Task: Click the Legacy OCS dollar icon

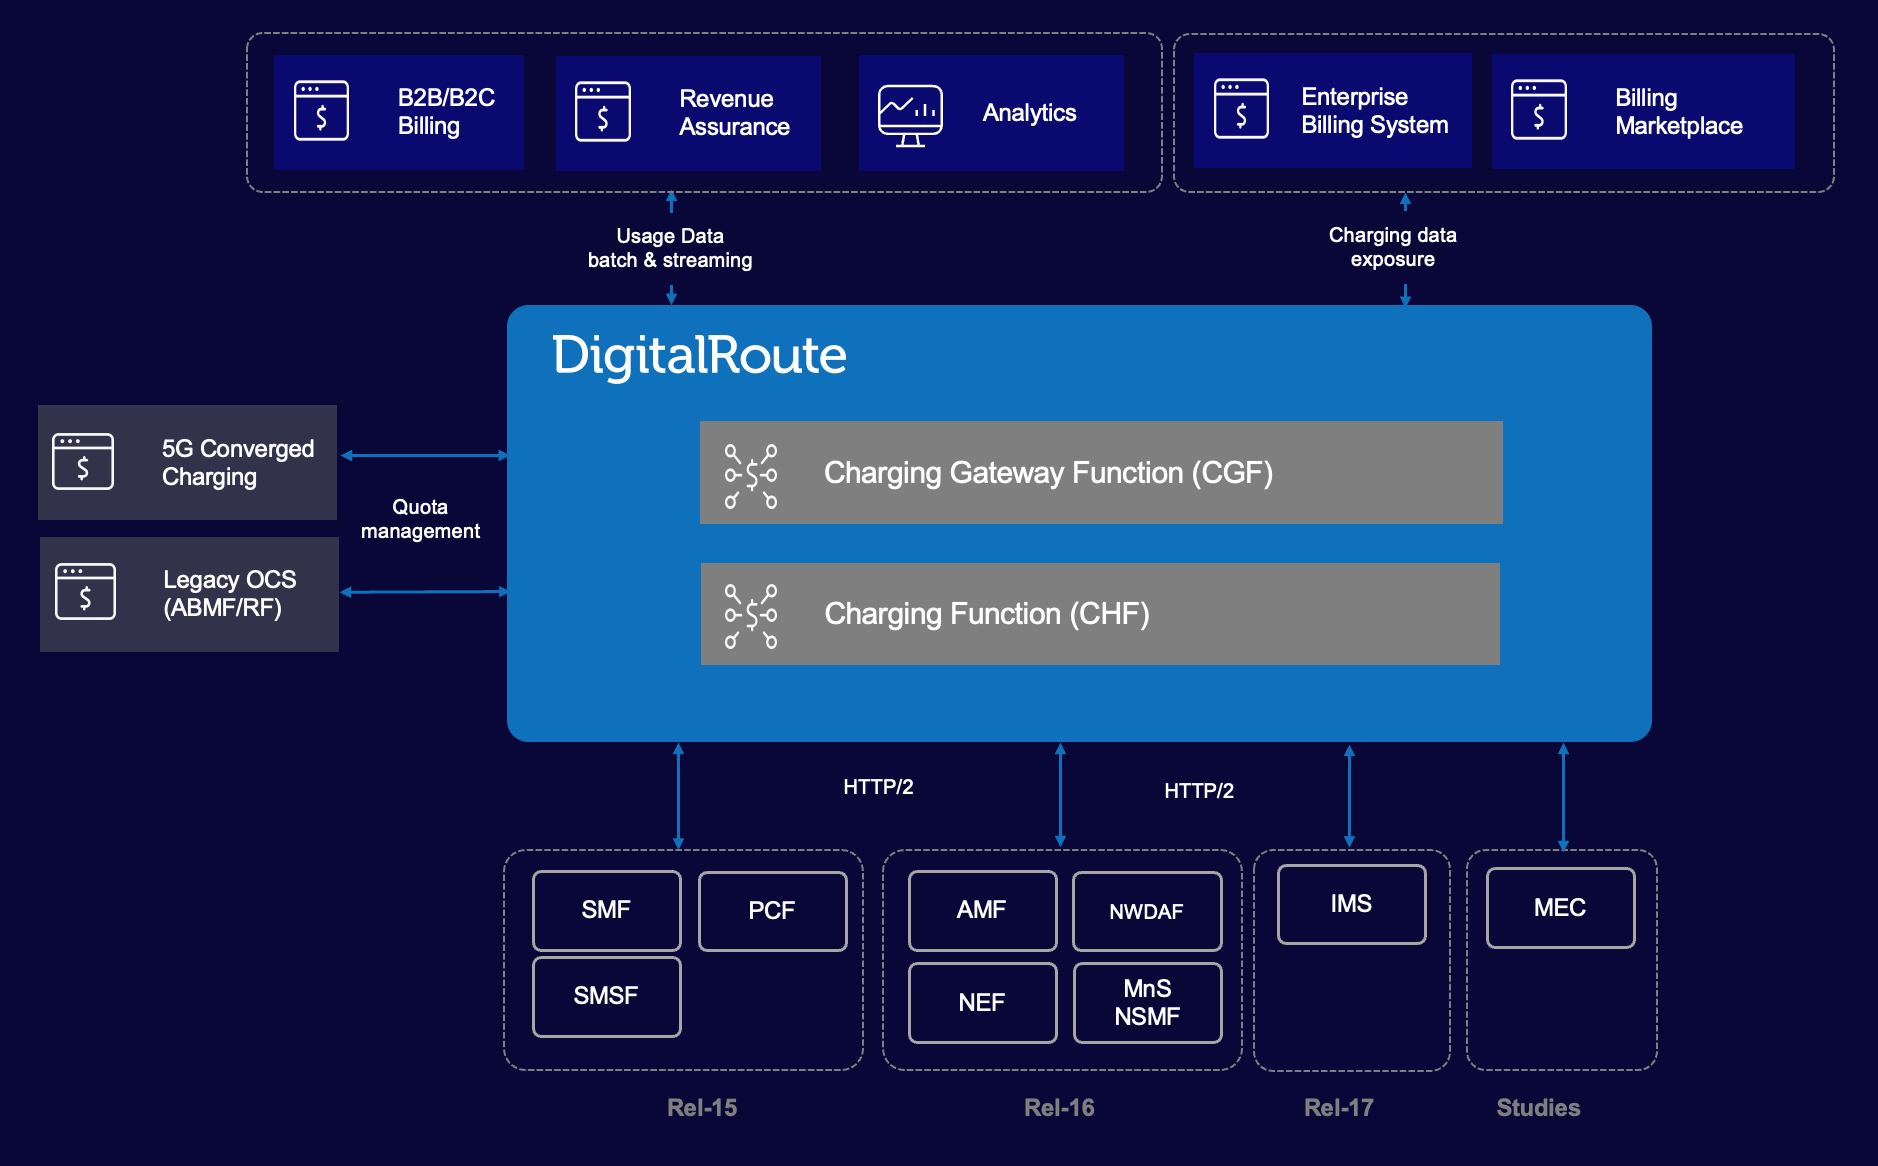Action: (85, 593)
